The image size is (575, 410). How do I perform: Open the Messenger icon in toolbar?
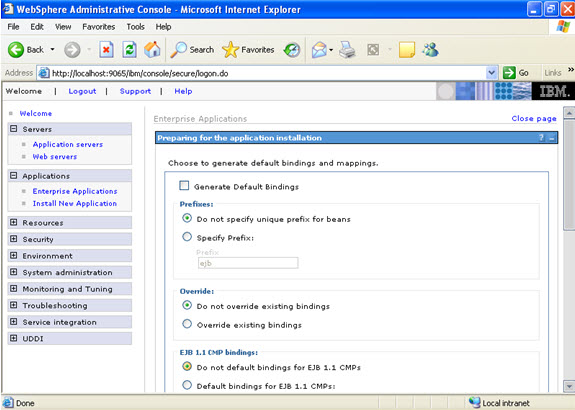point(430,50)
